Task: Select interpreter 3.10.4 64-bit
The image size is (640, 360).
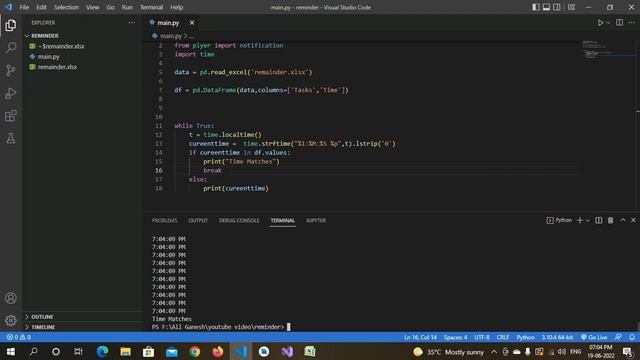Action: click(x=557, y=337)
